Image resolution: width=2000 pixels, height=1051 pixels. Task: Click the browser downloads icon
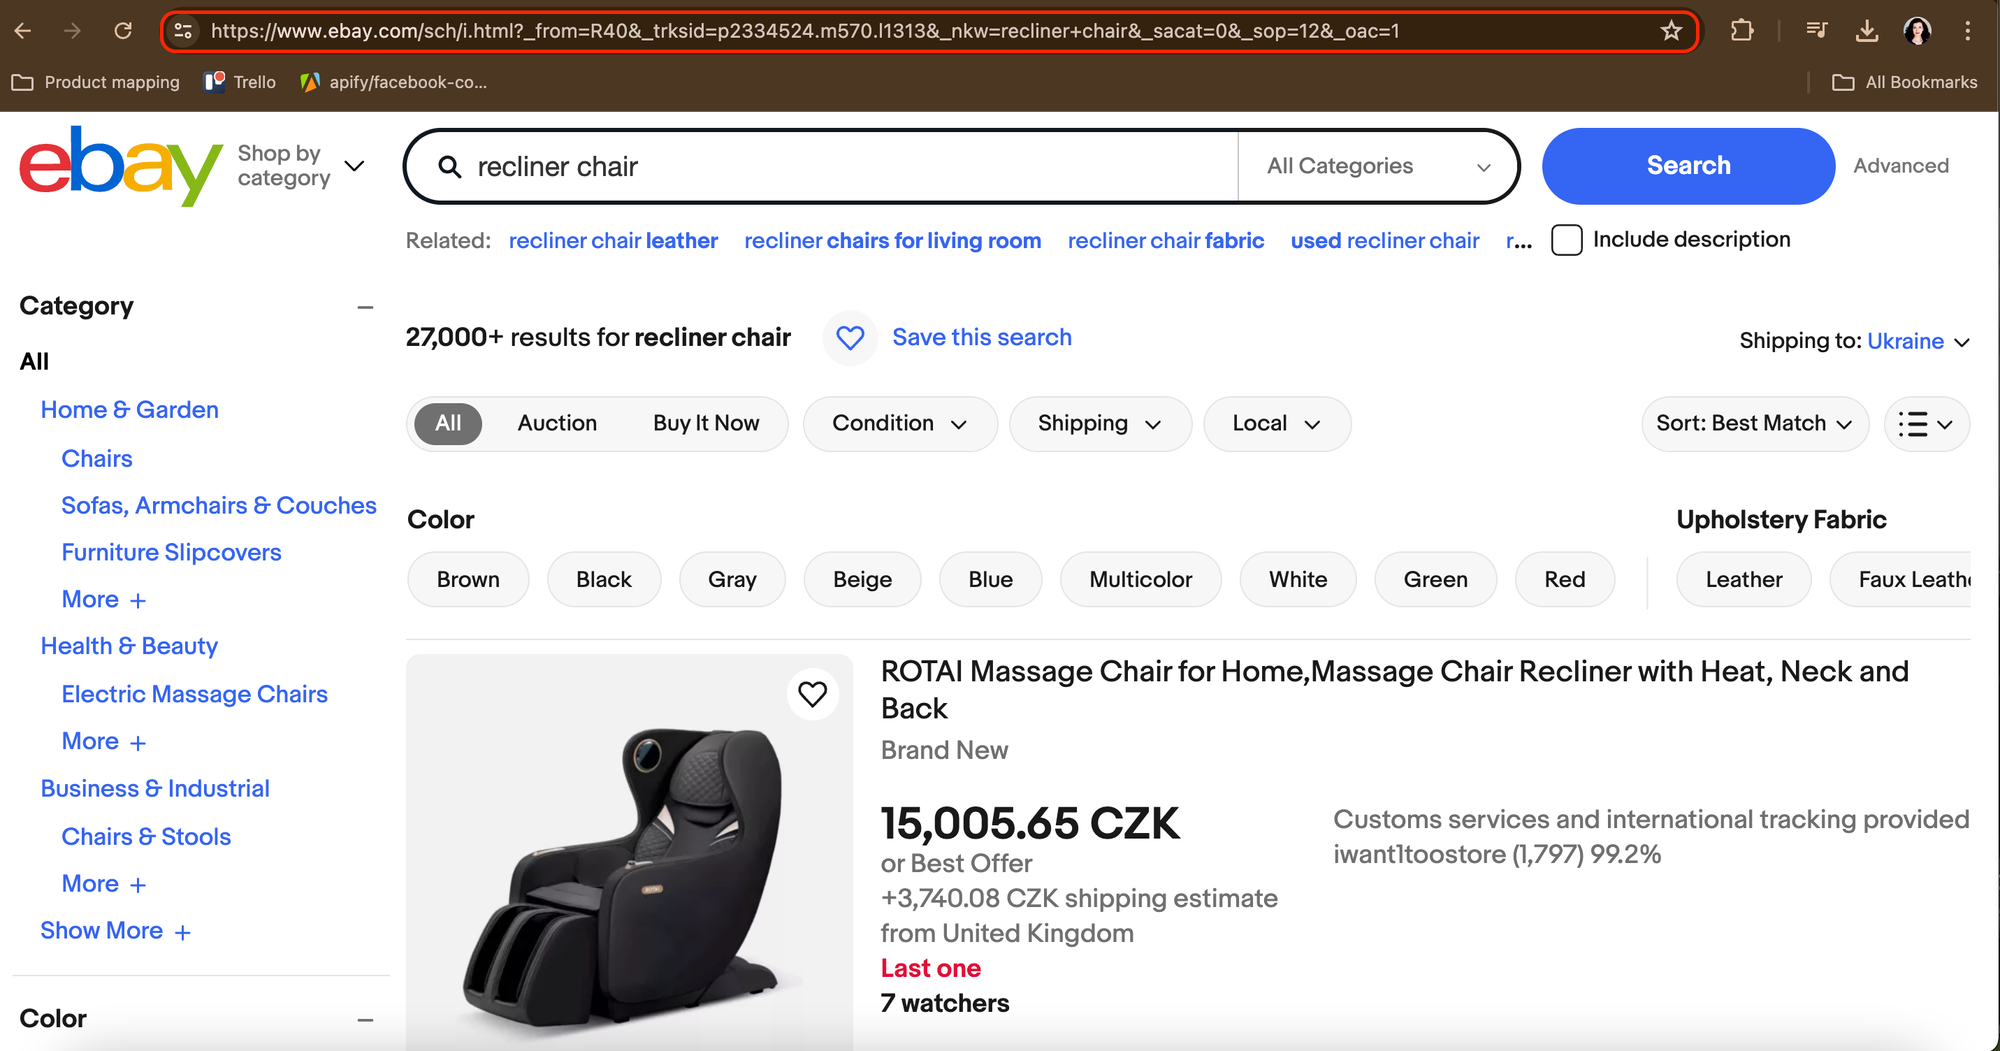coord(1866,30)
